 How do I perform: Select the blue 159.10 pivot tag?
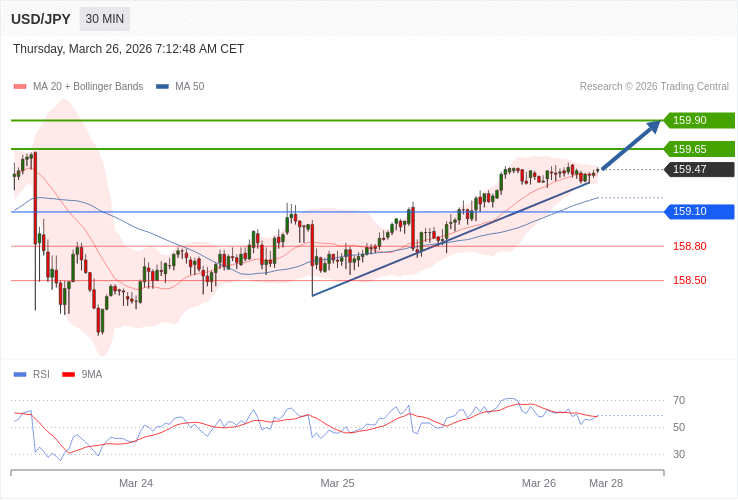tap(699, 212)
